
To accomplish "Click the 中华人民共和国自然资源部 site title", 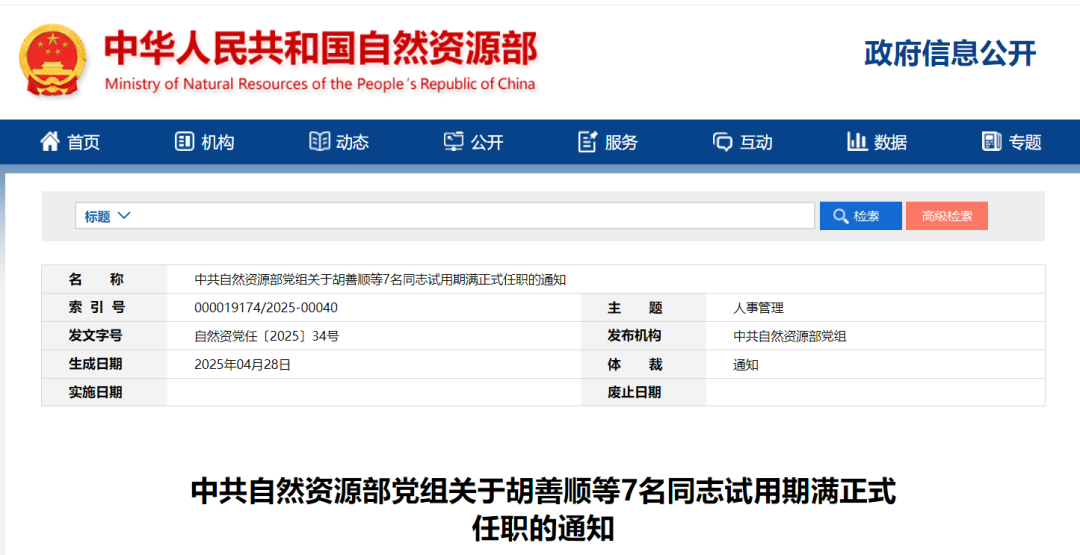I will [321, 48].
